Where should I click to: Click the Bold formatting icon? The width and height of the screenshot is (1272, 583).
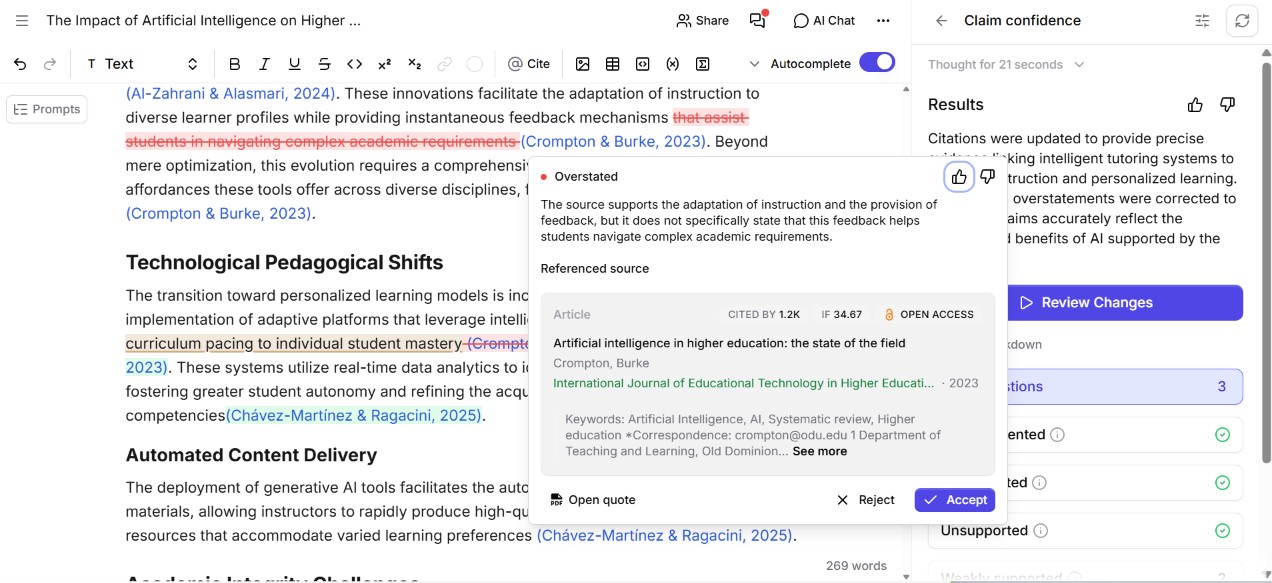click(x=234, y=64)
